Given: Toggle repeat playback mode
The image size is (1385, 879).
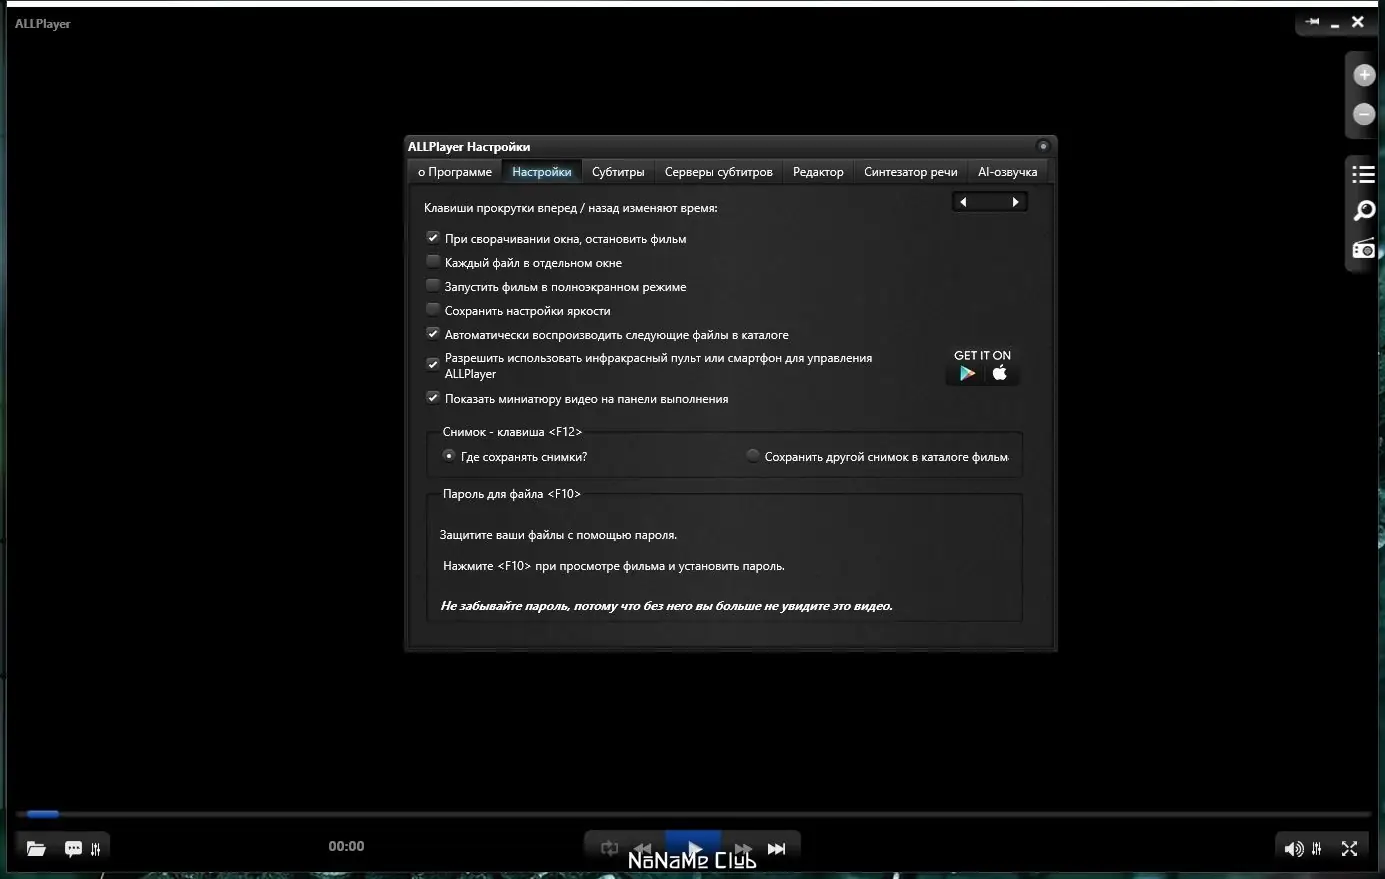Looking at the screenshot, I should tap(609, 848).
